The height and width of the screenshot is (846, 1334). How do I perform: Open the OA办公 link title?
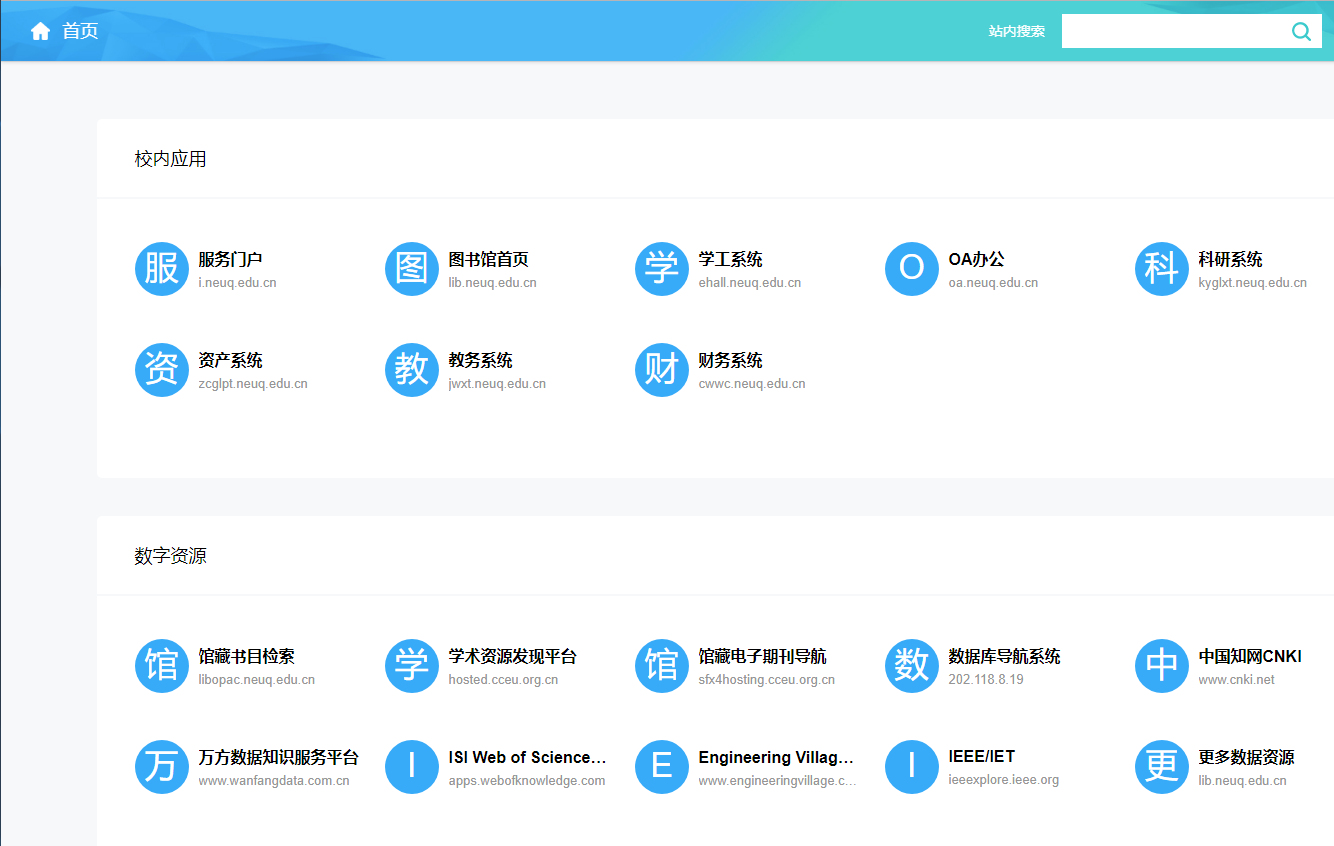(976, 260)
